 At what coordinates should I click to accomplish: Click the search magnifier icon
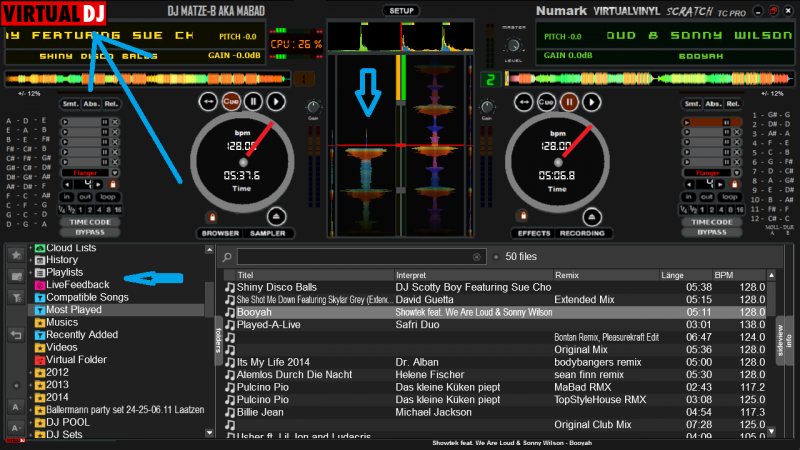(227, 257)
